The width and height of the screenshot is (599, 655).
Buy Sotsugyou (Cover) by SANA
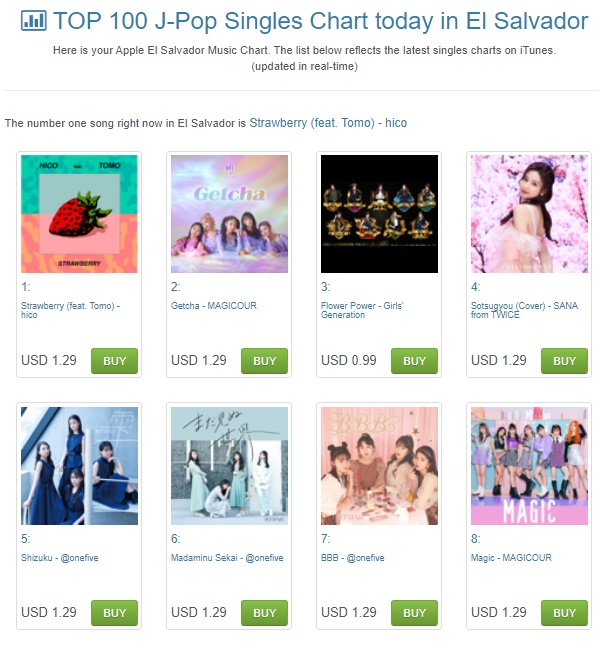pos(564,361)
